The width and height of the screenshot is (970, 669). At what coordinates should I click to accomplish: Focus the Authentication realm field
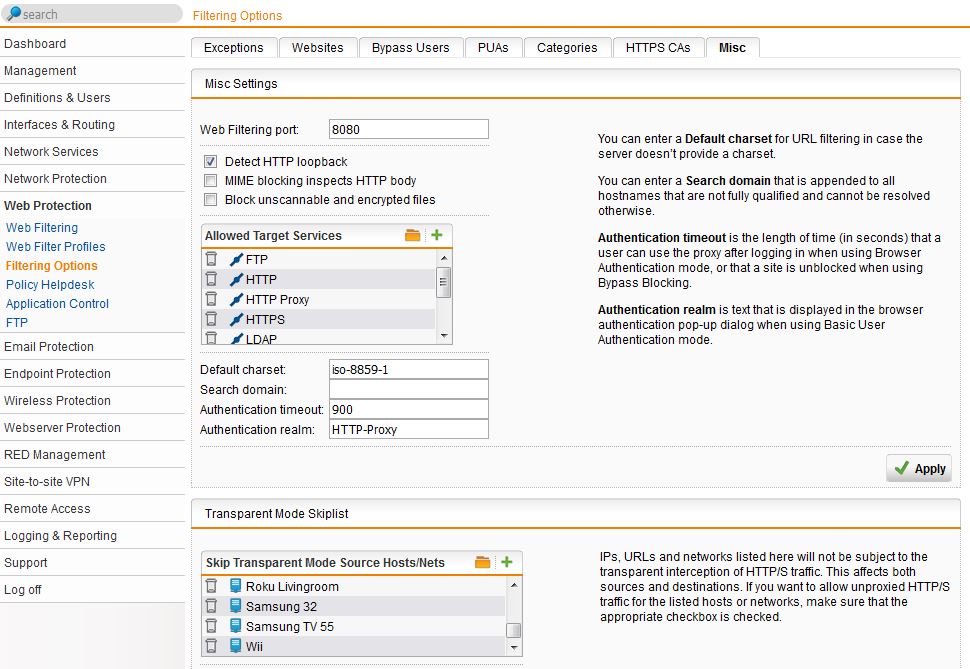[409, 429]
